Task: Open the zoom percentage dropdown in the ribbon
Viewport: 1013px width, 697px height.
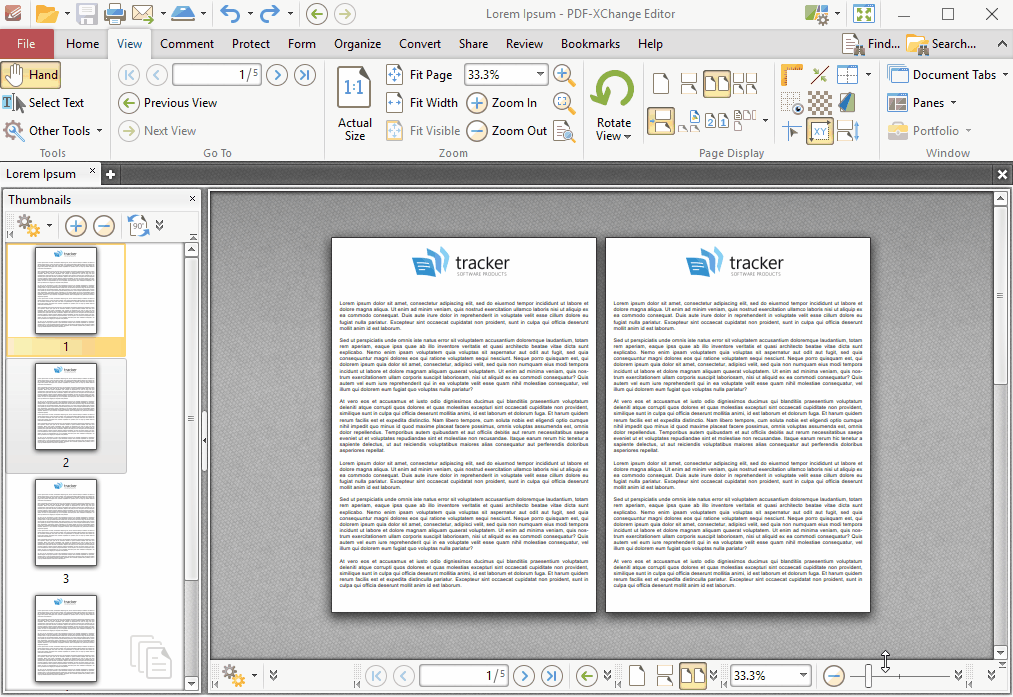Action: click(539, 75)
